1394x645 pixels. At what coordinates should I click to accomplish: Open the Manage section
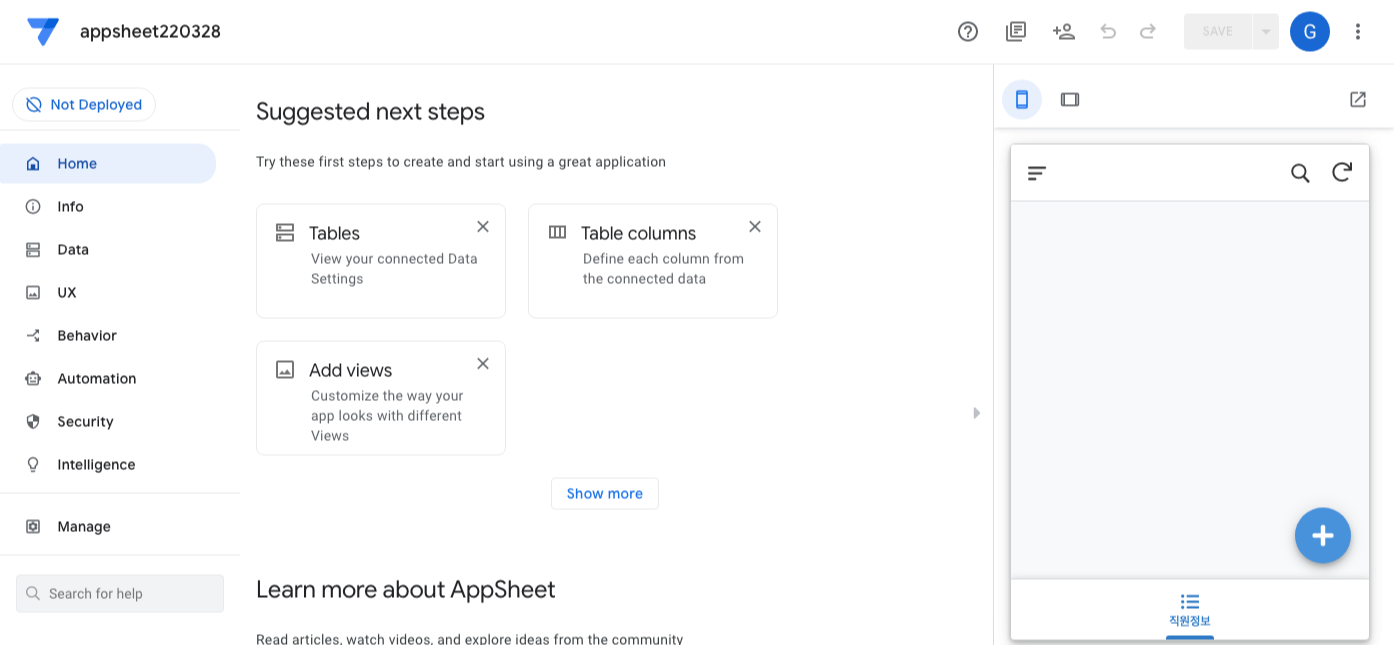[108, 527]
